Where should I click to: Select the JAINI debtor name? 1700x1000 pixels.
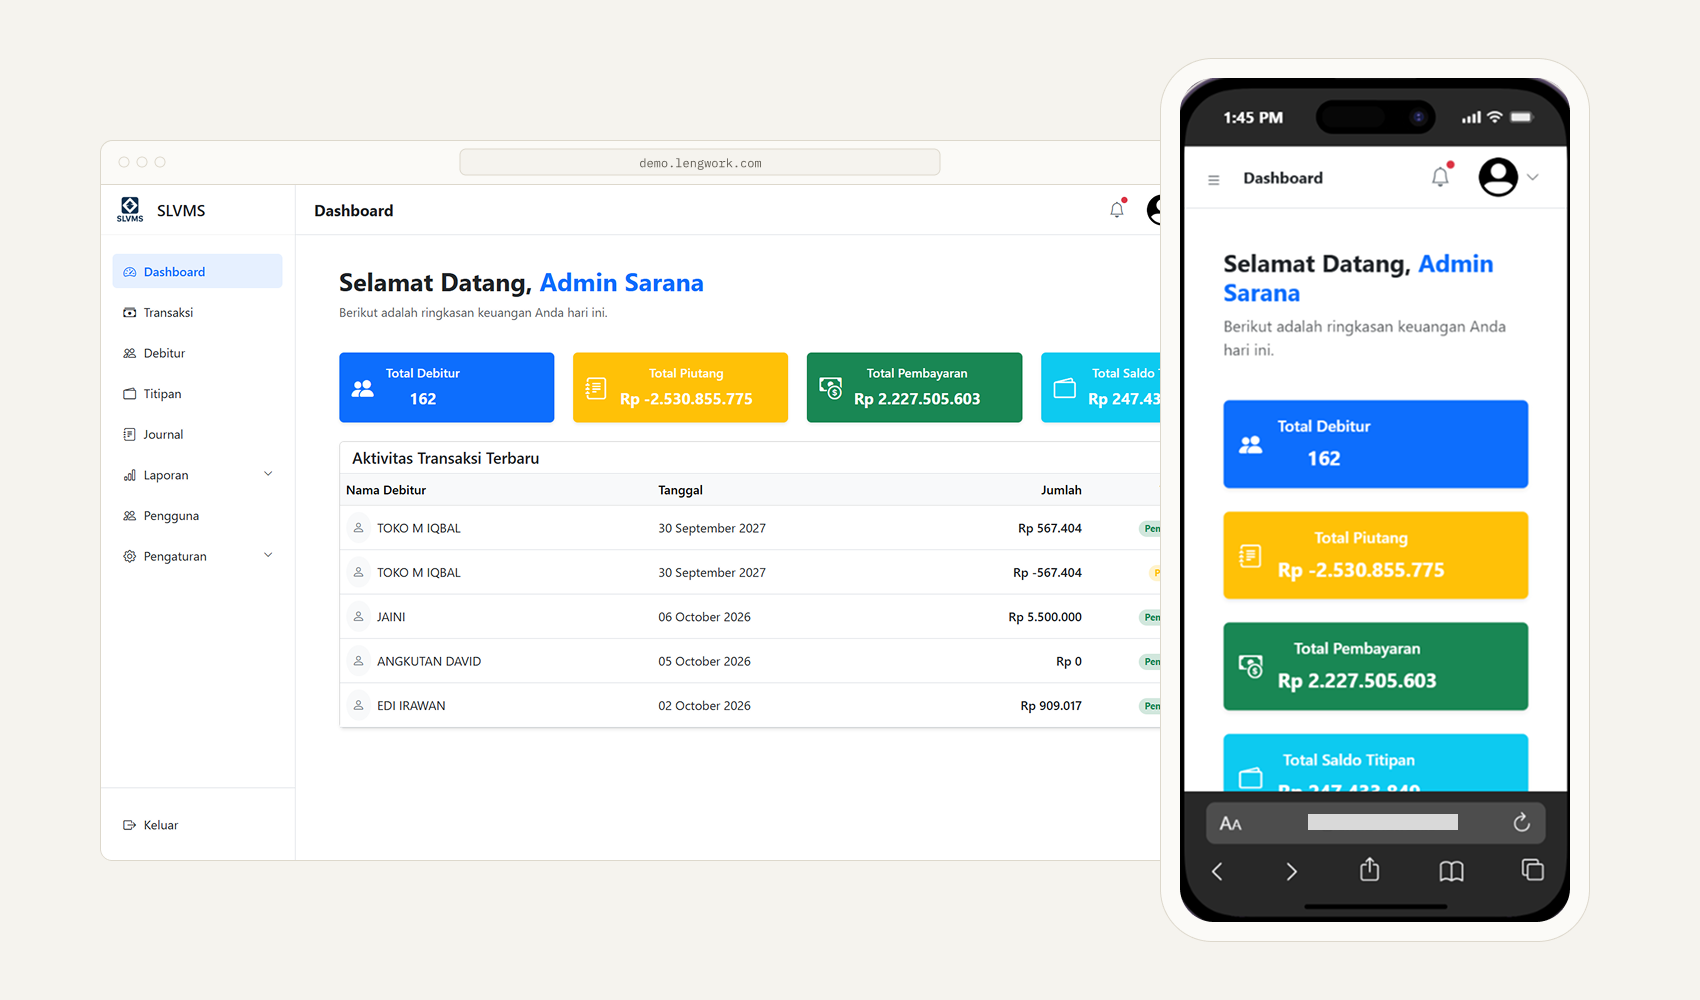(x=391, y=617)
